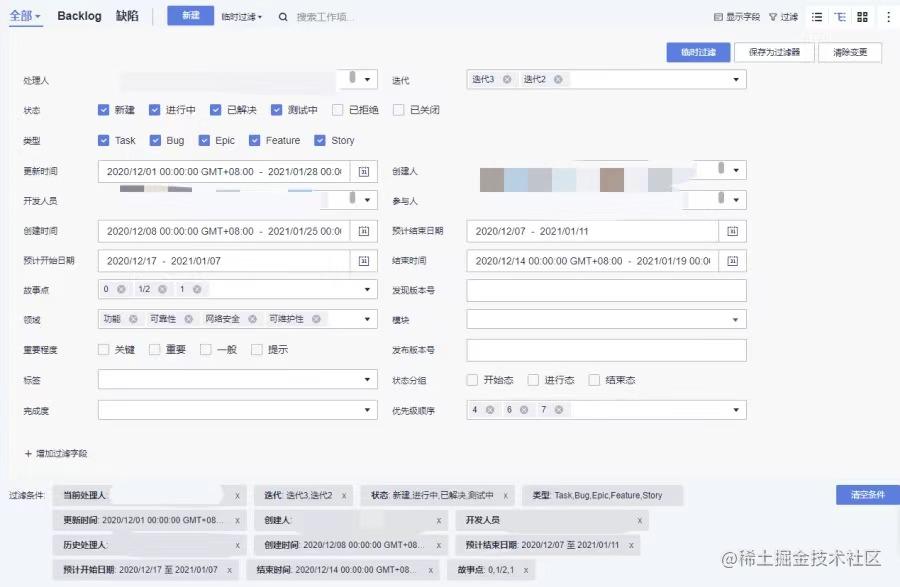The width and height of the screenshot is (900, 587).
Task: Expand 创建人 dropdown arrow
Action: [736, 170]
